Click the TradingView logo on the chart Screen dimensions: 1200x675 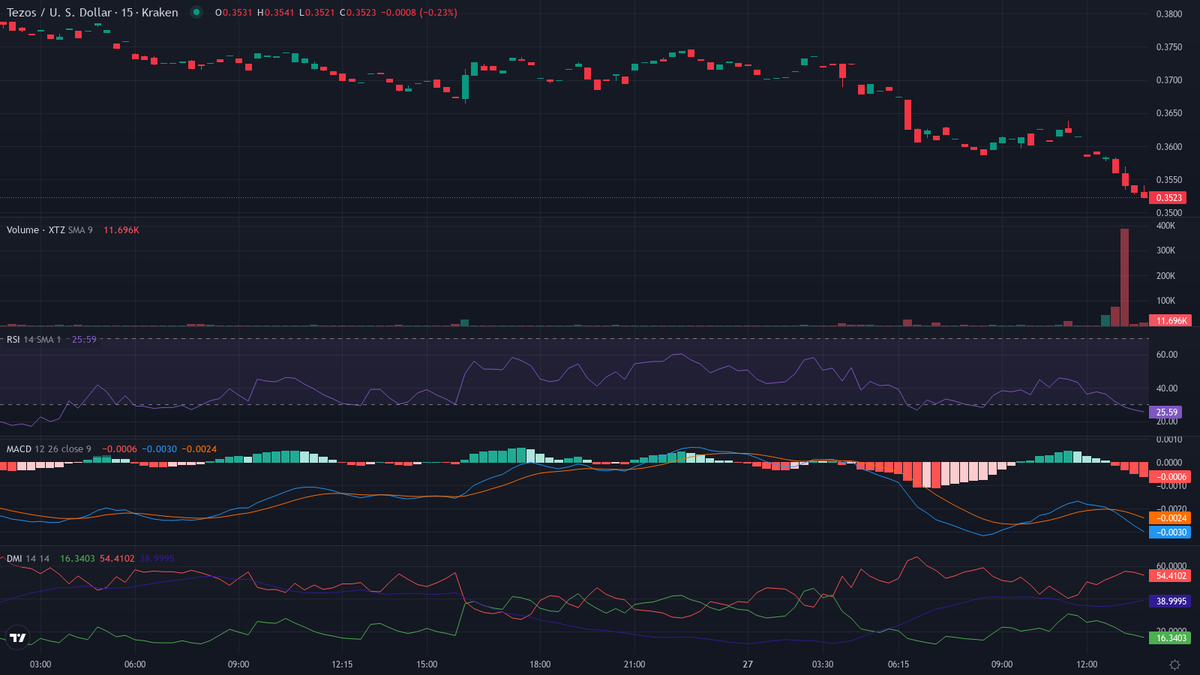(x=17, y=638)
